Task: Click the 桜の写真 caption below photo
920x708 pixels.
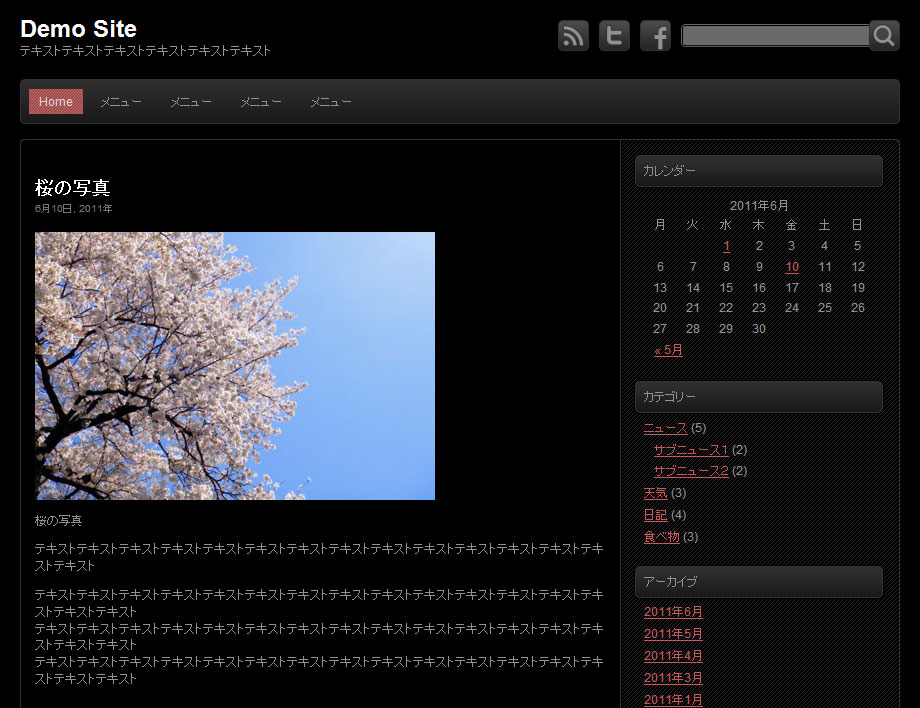Action: (x=59, y=521)
